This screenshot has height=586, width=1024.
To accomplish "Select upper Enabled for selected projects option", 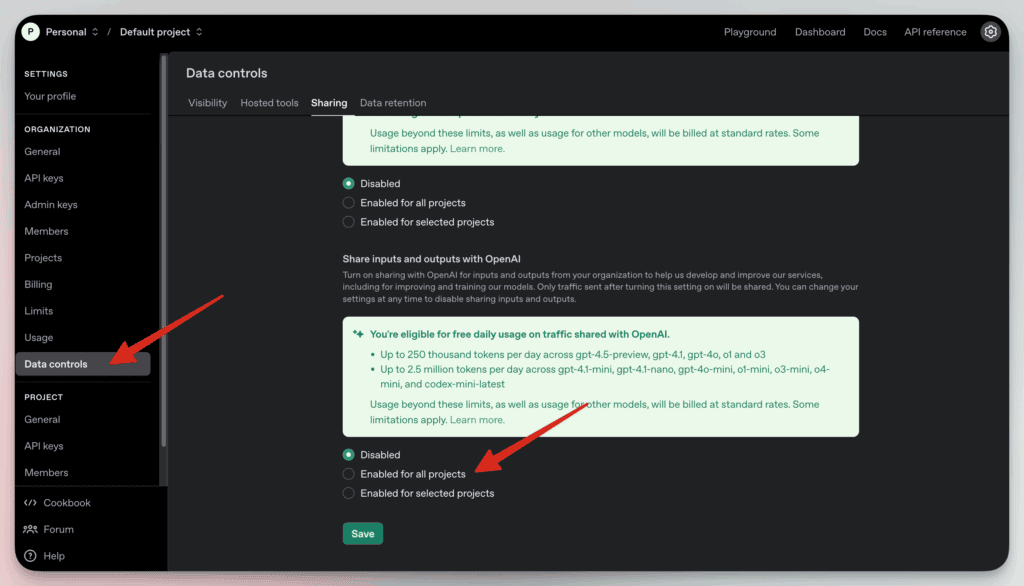I will tap(349, 222).
